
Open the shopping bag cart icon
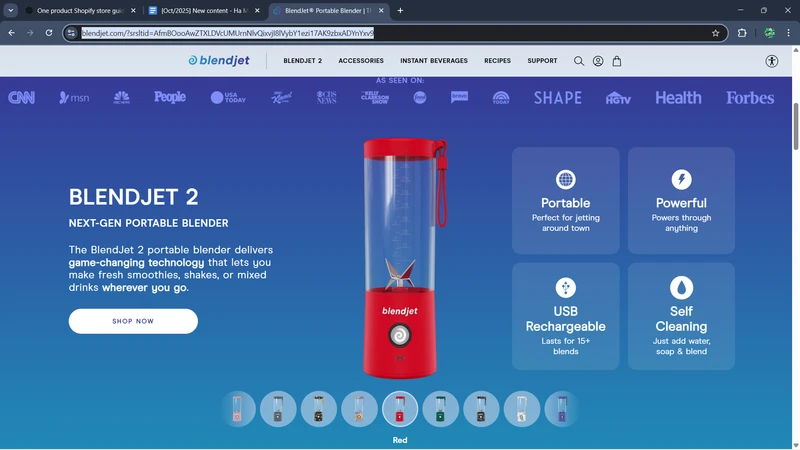point(617,61)
